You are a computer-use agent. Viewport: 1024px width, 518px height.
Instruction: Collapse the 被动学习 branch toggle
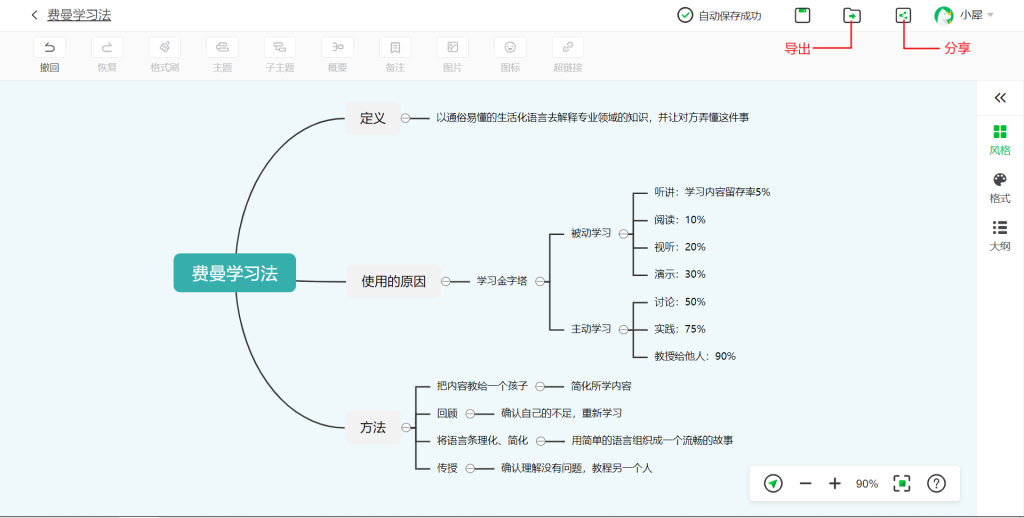623,234
